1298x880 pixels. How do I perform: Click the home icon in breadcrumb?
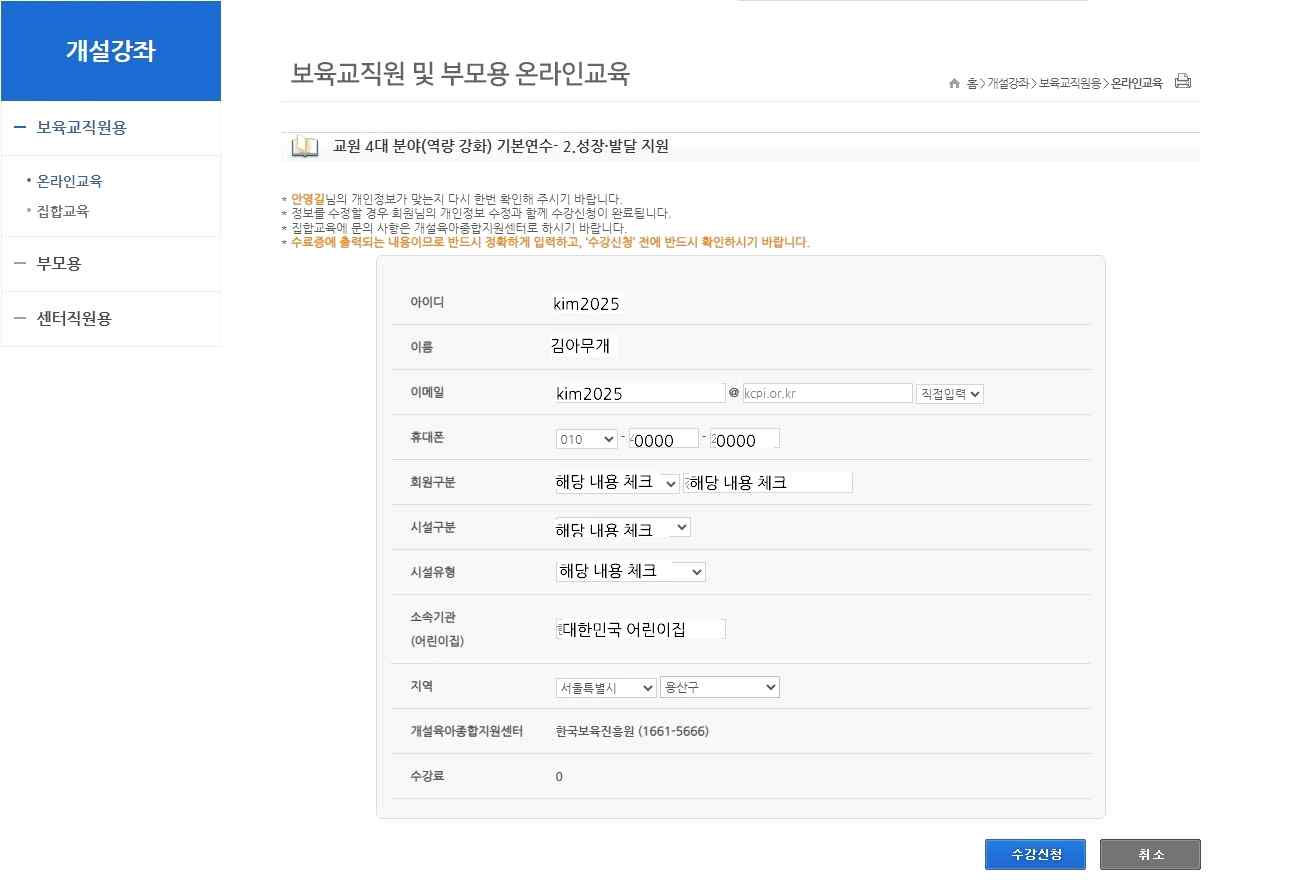[x=955, y=84]
